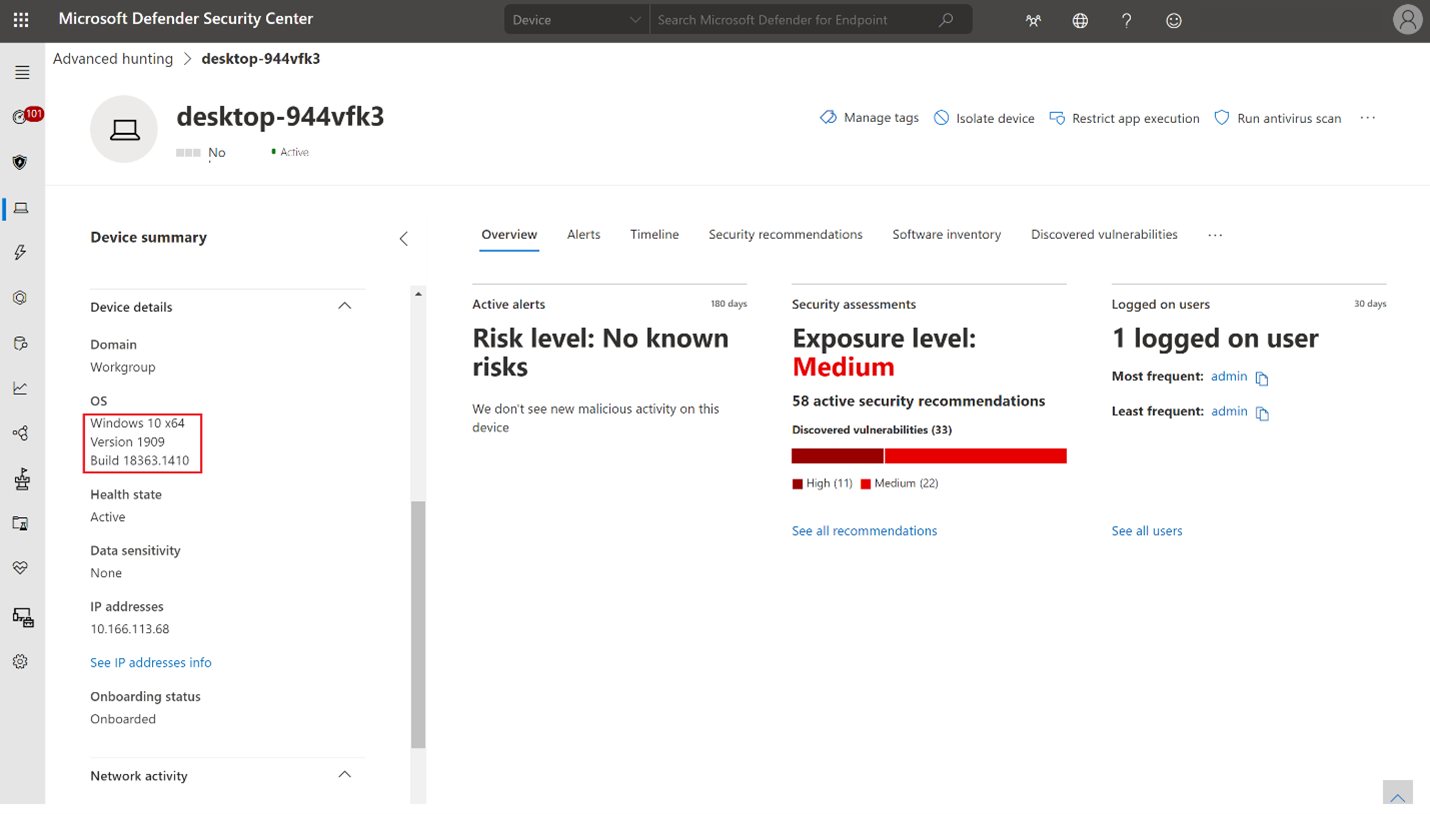Collapse the sidebar with the hamburger icon
Screen dimensions: 1430x814
21,72
